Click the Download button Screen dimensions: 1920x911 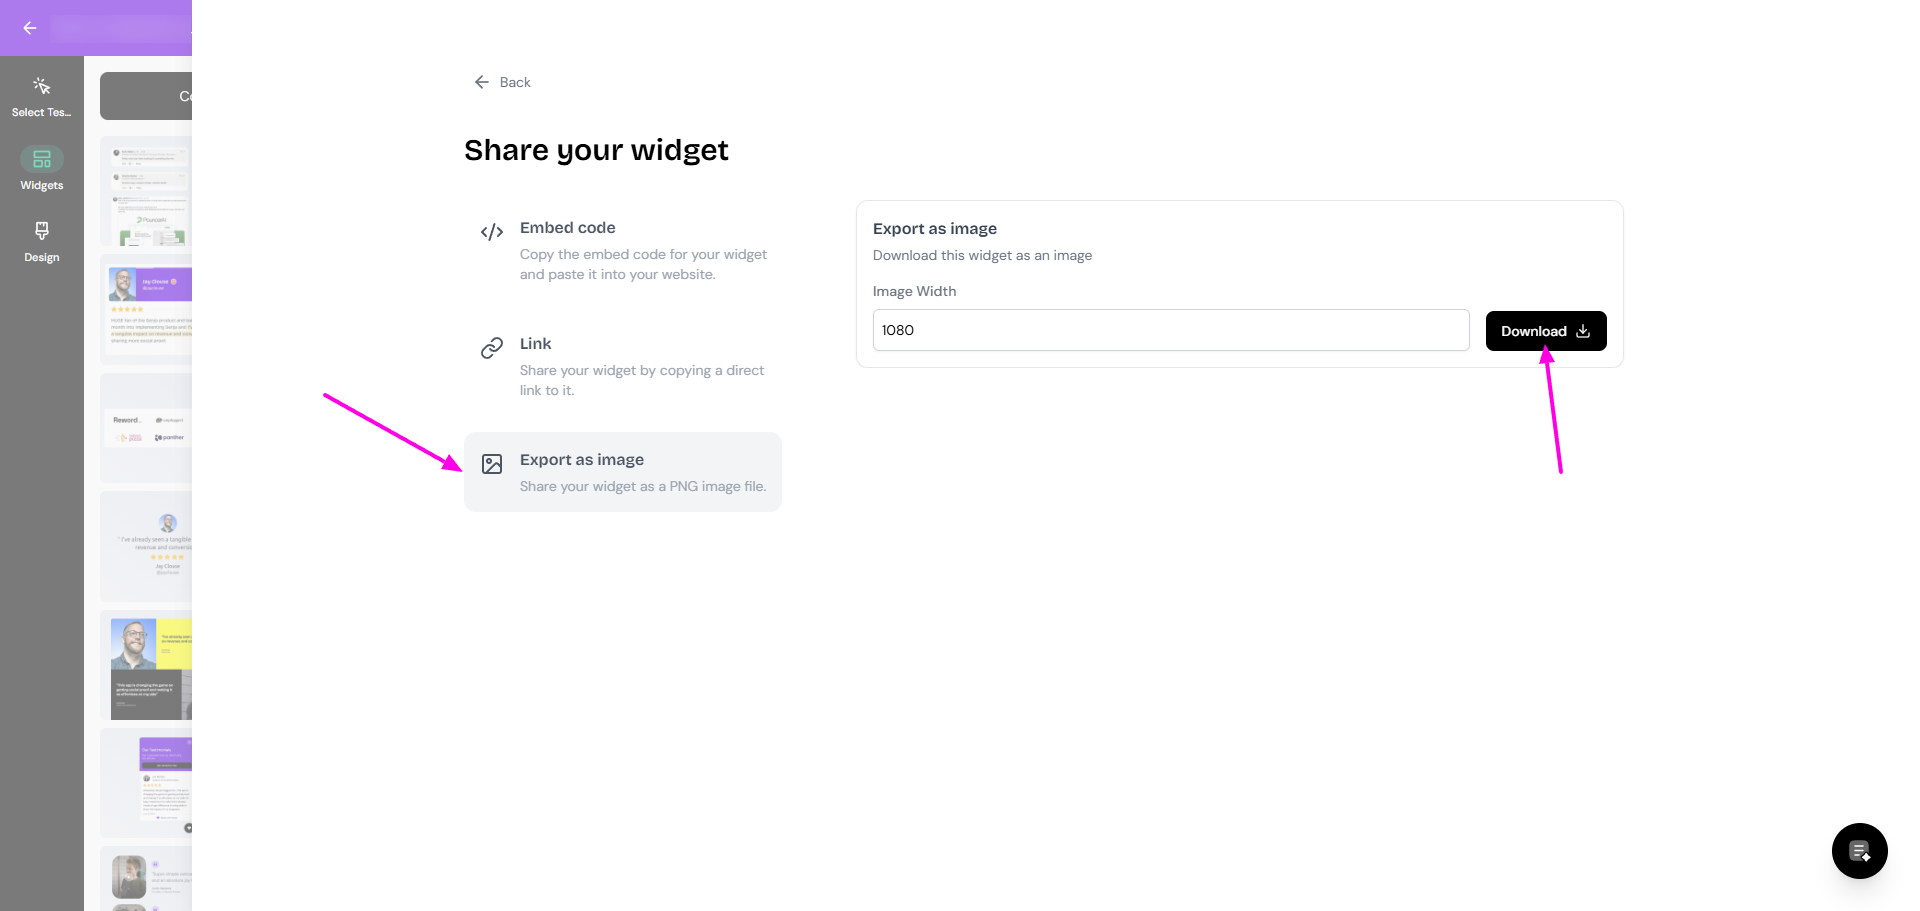1545,331
